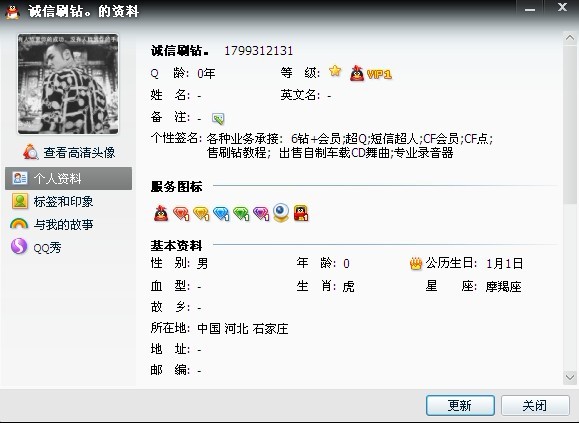The width and height of the screenshot is (579, 423).
Task: Click the yellow diamond service icon
Action: click(201, 213)
